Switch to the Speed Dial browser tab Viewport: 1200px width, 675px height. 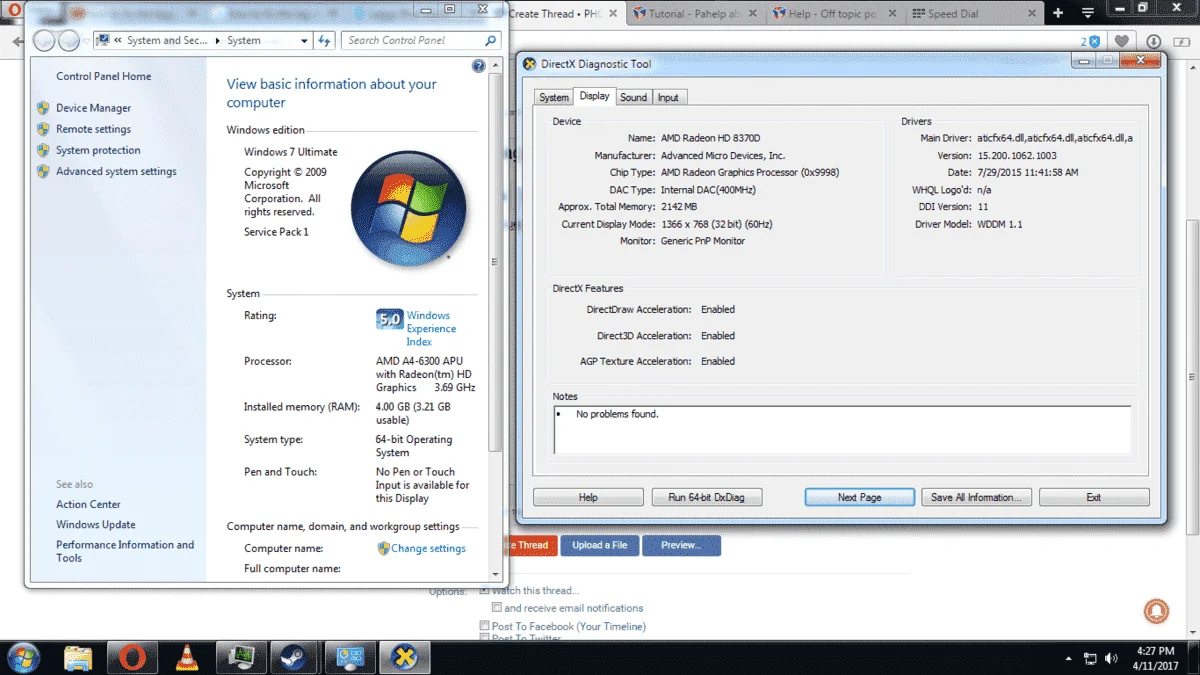[975, 14]
